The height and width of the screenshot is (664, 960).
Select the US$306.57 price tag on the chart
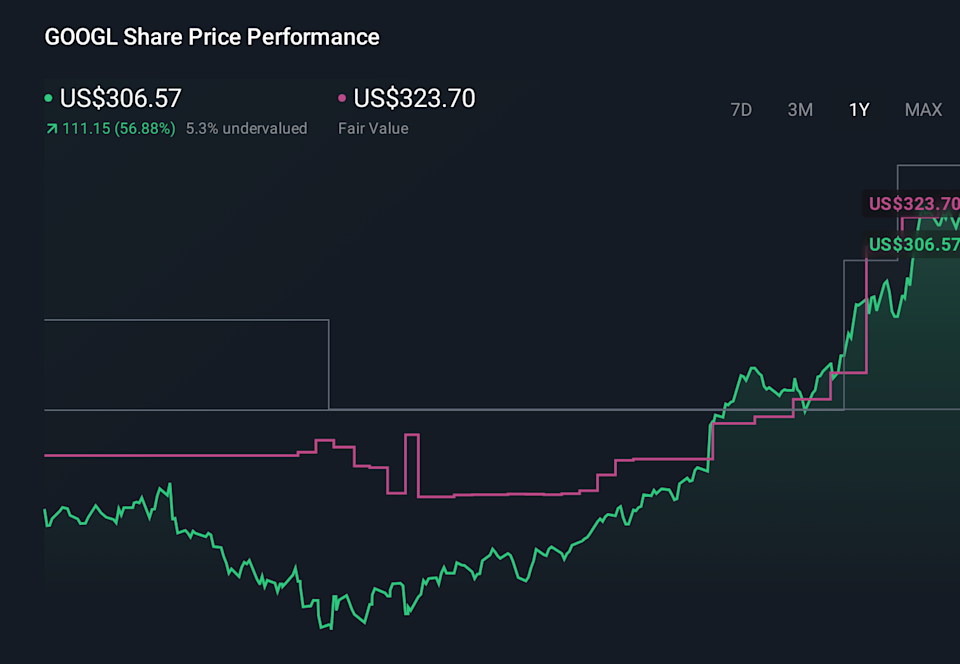[x=915, y=244]
